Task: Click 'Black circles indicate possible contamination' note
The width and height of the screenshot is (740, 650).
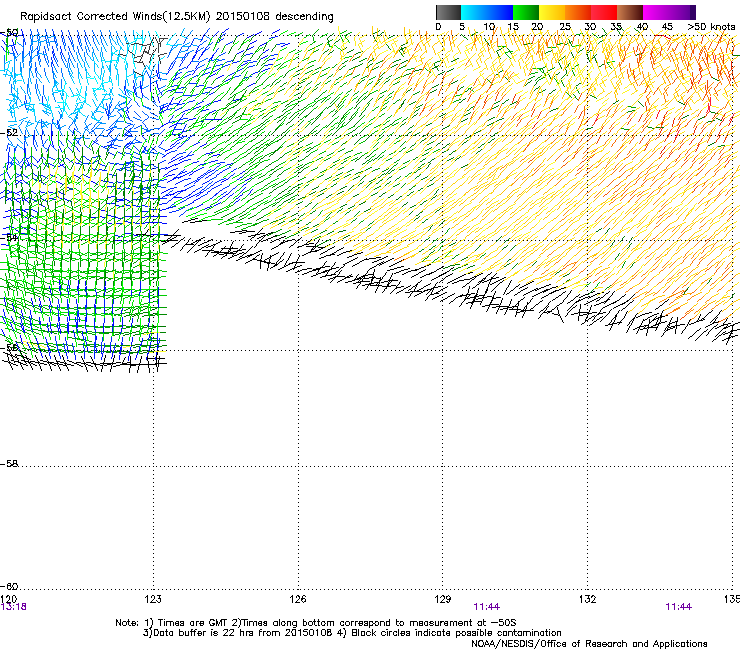Action: pos(456,633)
